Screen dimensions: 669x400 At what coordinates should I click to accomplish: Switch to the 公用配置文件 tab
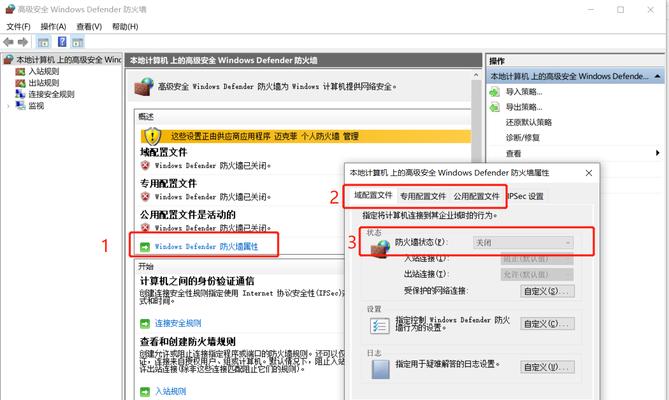(x=476, y=196)
